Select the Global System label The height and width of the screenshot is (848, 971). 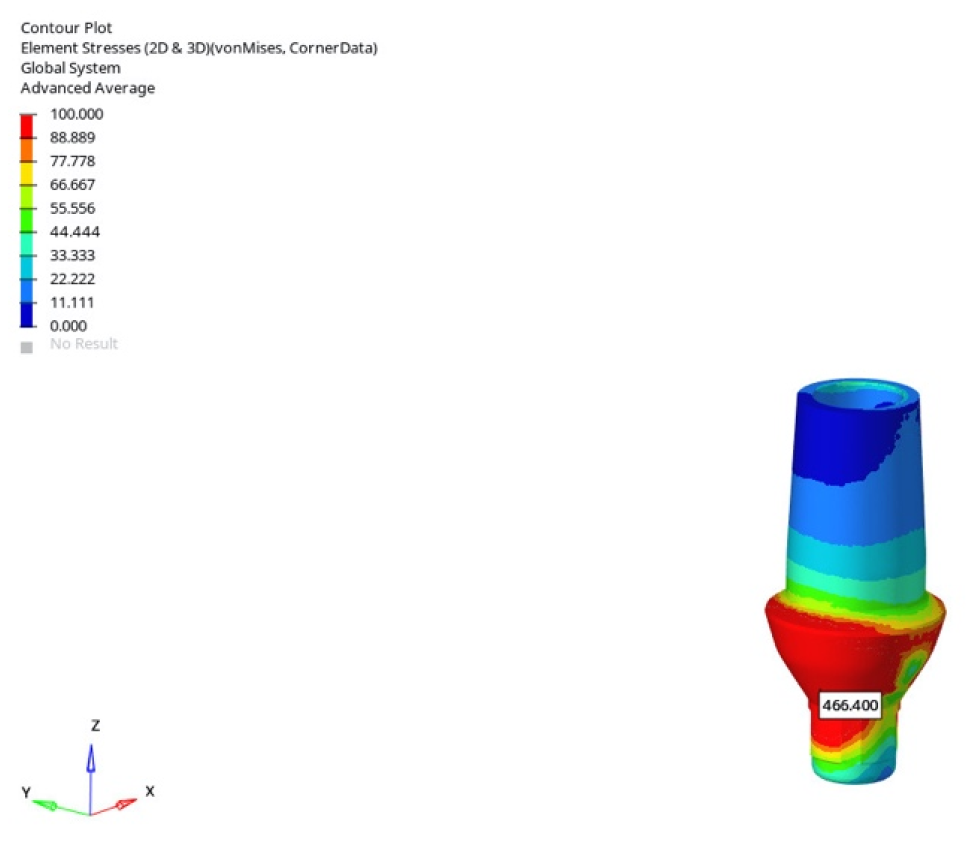click(x=70, y=68)
